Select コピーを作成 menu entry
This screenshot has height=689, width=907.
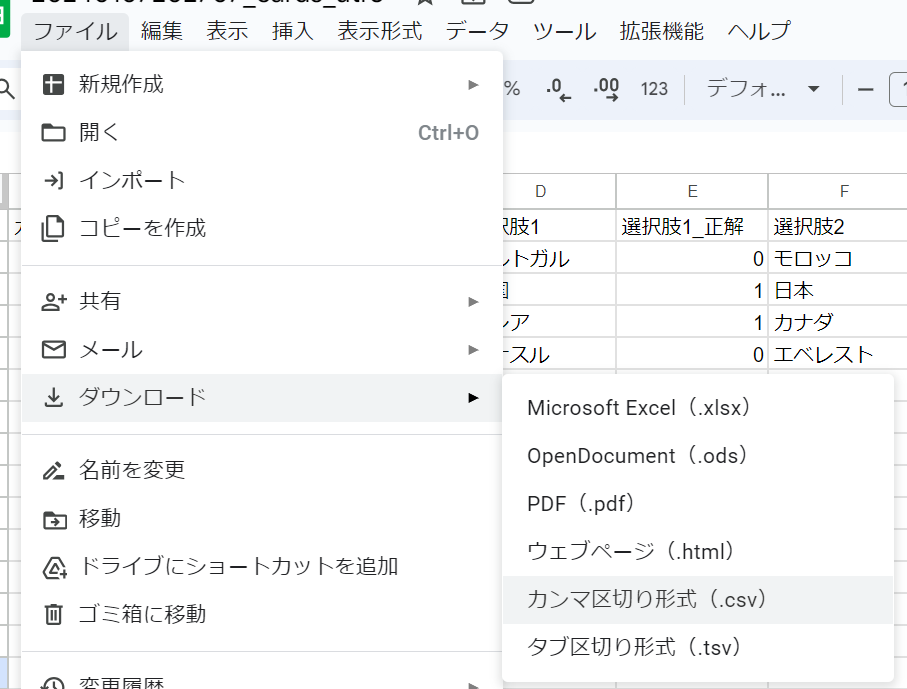262,229
